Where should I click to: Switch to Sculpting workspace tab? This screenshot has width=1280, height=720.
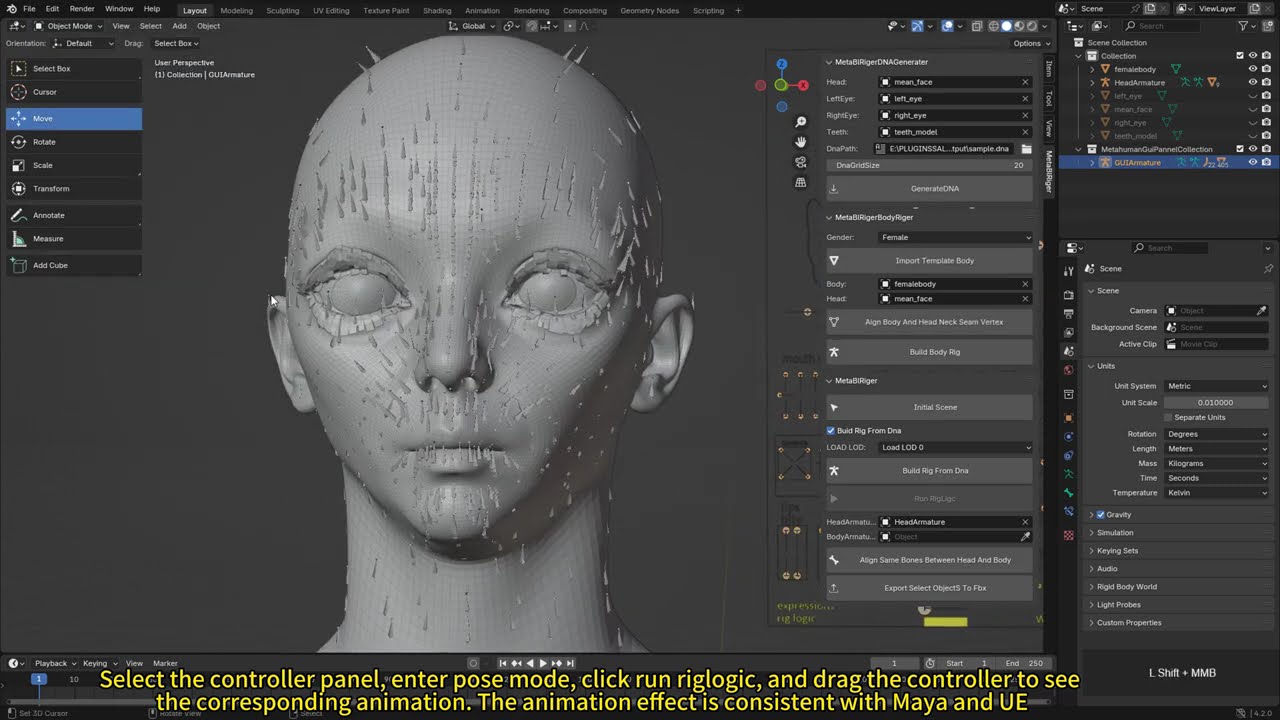pyautogui.click(x=282, y=10)
